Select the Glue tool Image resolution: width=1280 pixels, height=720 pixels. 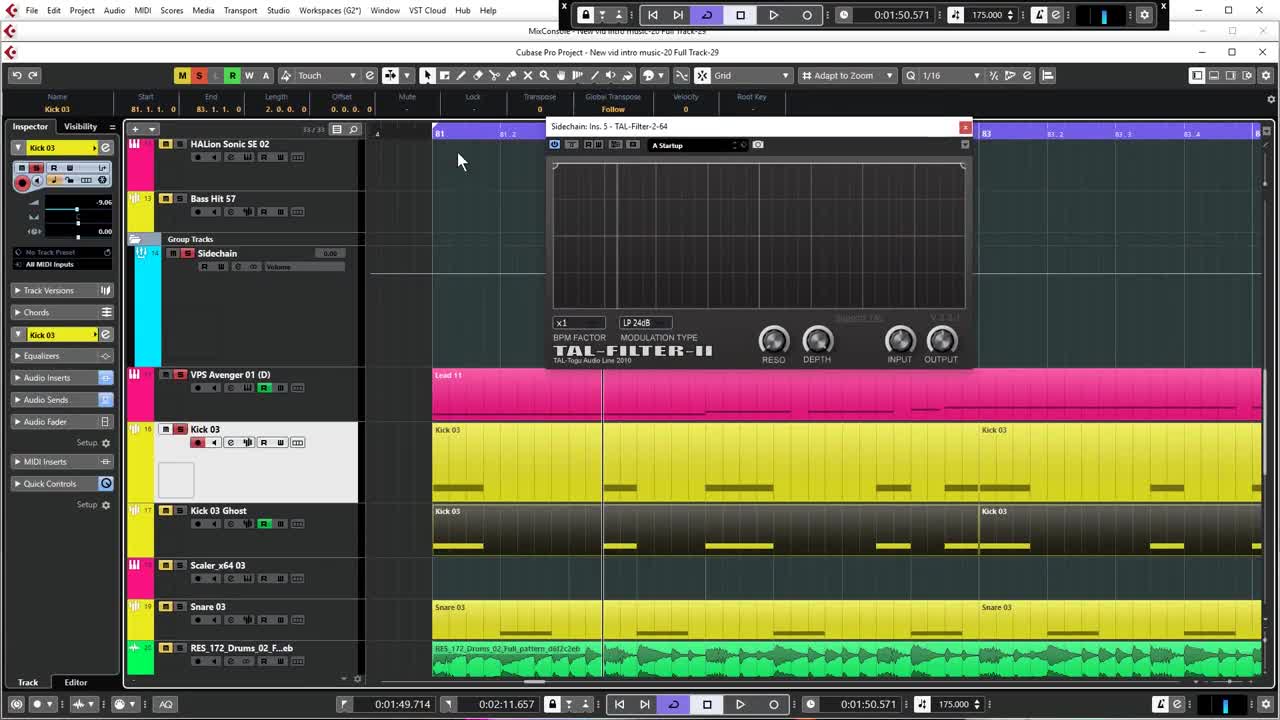point(511,75)
